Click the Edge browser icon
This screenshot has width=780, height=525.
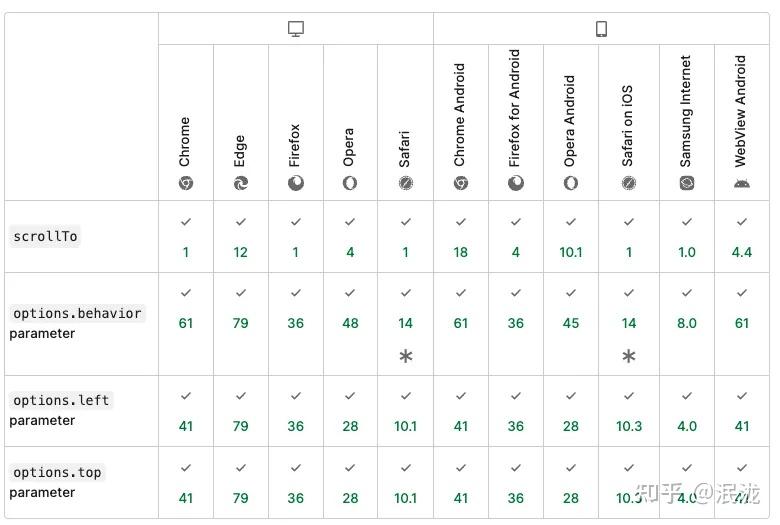240,183
